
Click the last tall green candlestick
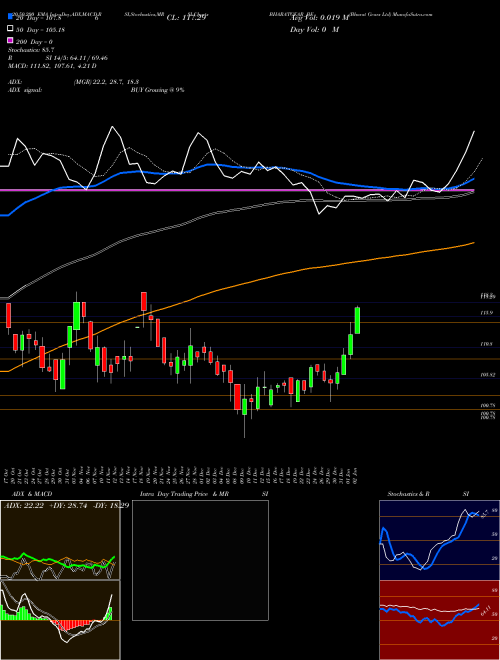pos(357,320)
